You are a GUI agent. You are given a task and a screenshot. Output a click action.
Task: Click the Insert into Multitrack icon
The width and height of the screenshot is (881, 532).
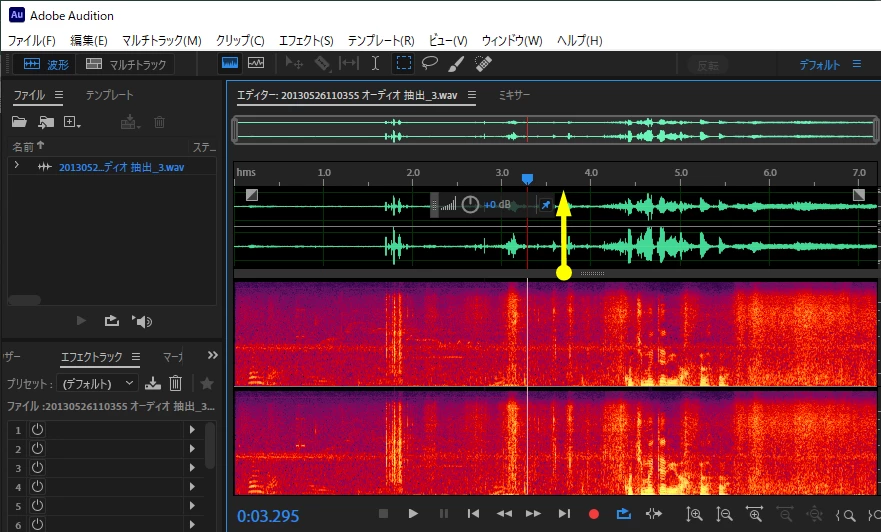[130, 122]
